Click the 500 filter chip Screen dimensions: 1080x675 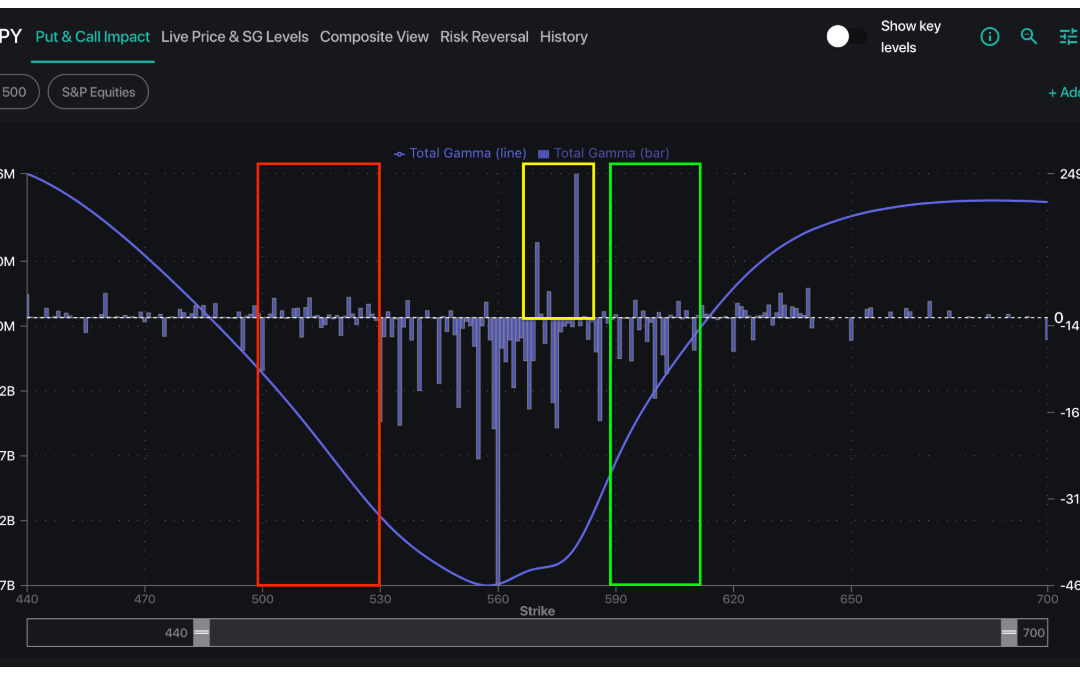pos(15,91)
